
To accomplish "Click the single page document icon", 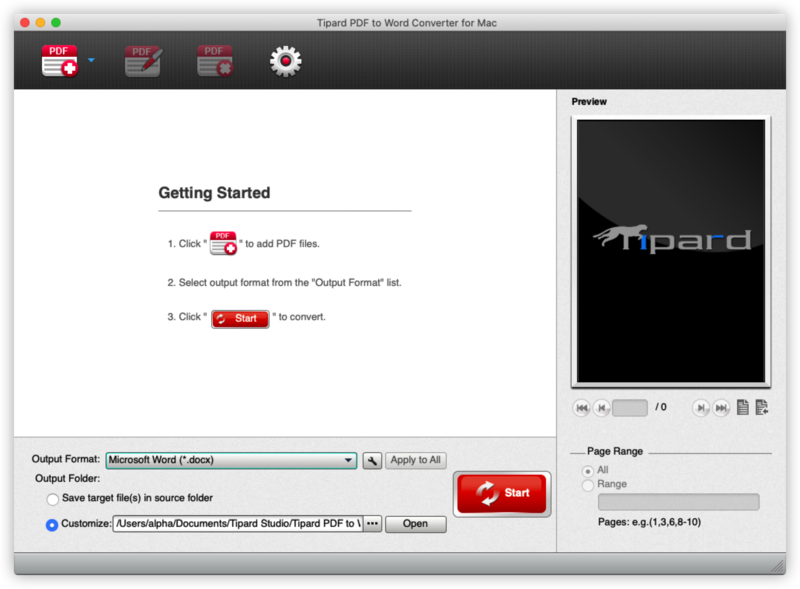I will 743,407.
